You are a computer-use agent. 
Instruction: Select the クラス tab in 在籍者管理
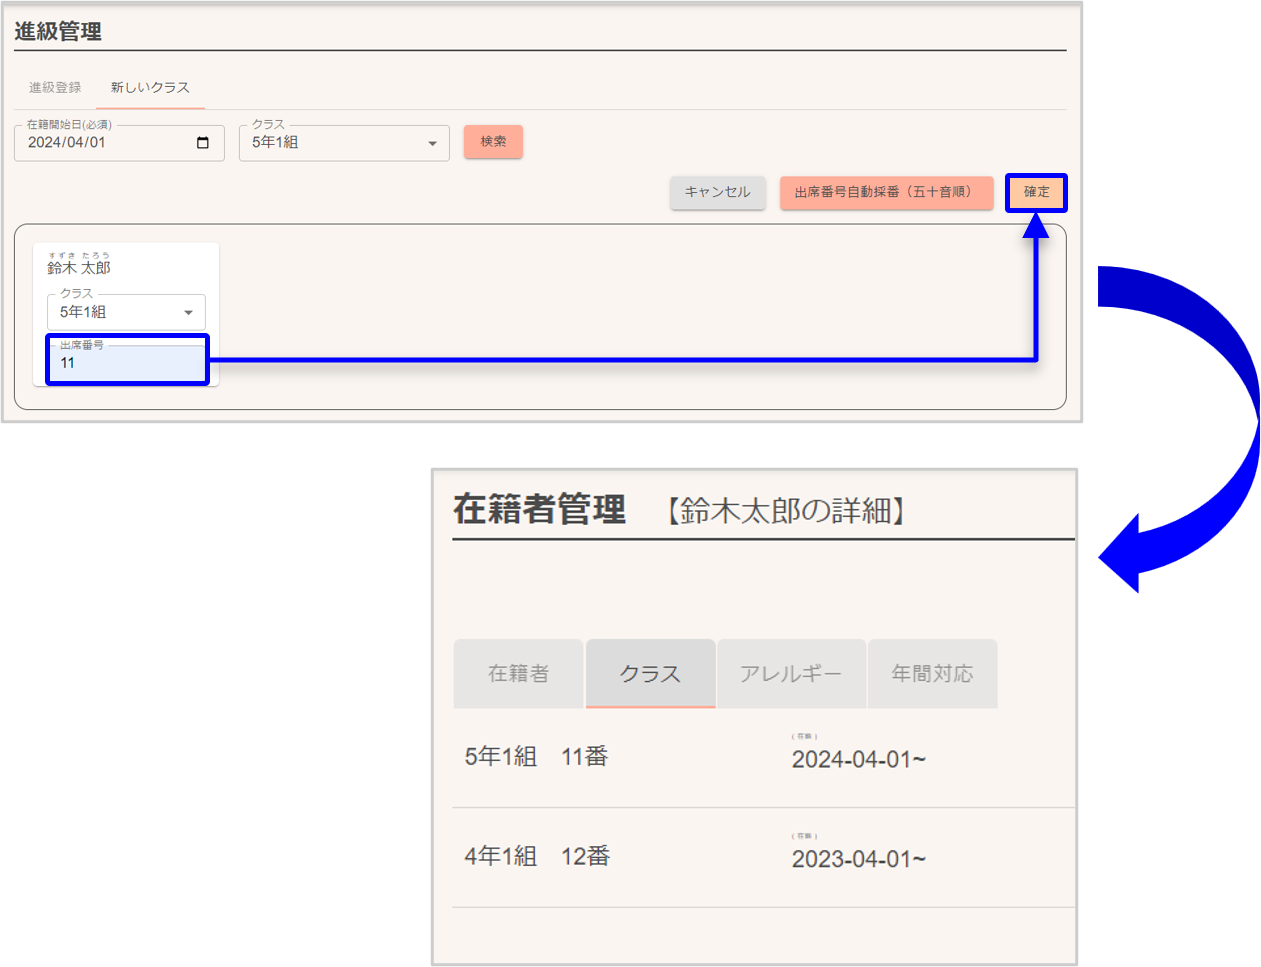[x=650, y=674]
